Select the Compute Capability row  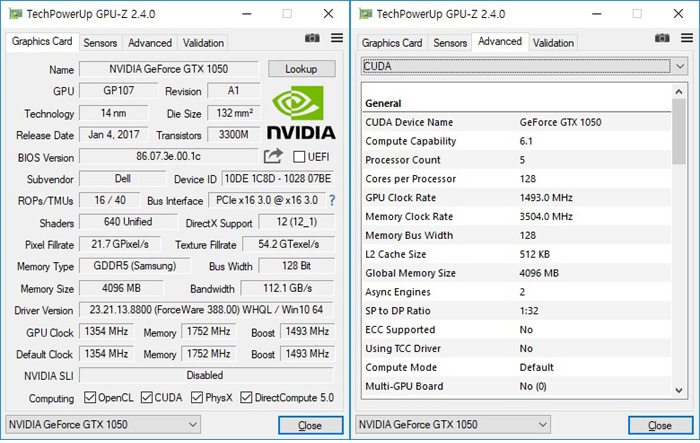click(516, 141)
